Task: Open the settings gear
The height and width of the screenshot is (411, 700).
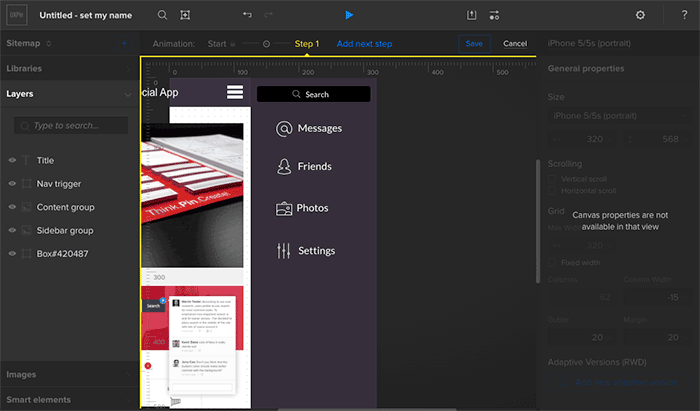Action: 640,15
